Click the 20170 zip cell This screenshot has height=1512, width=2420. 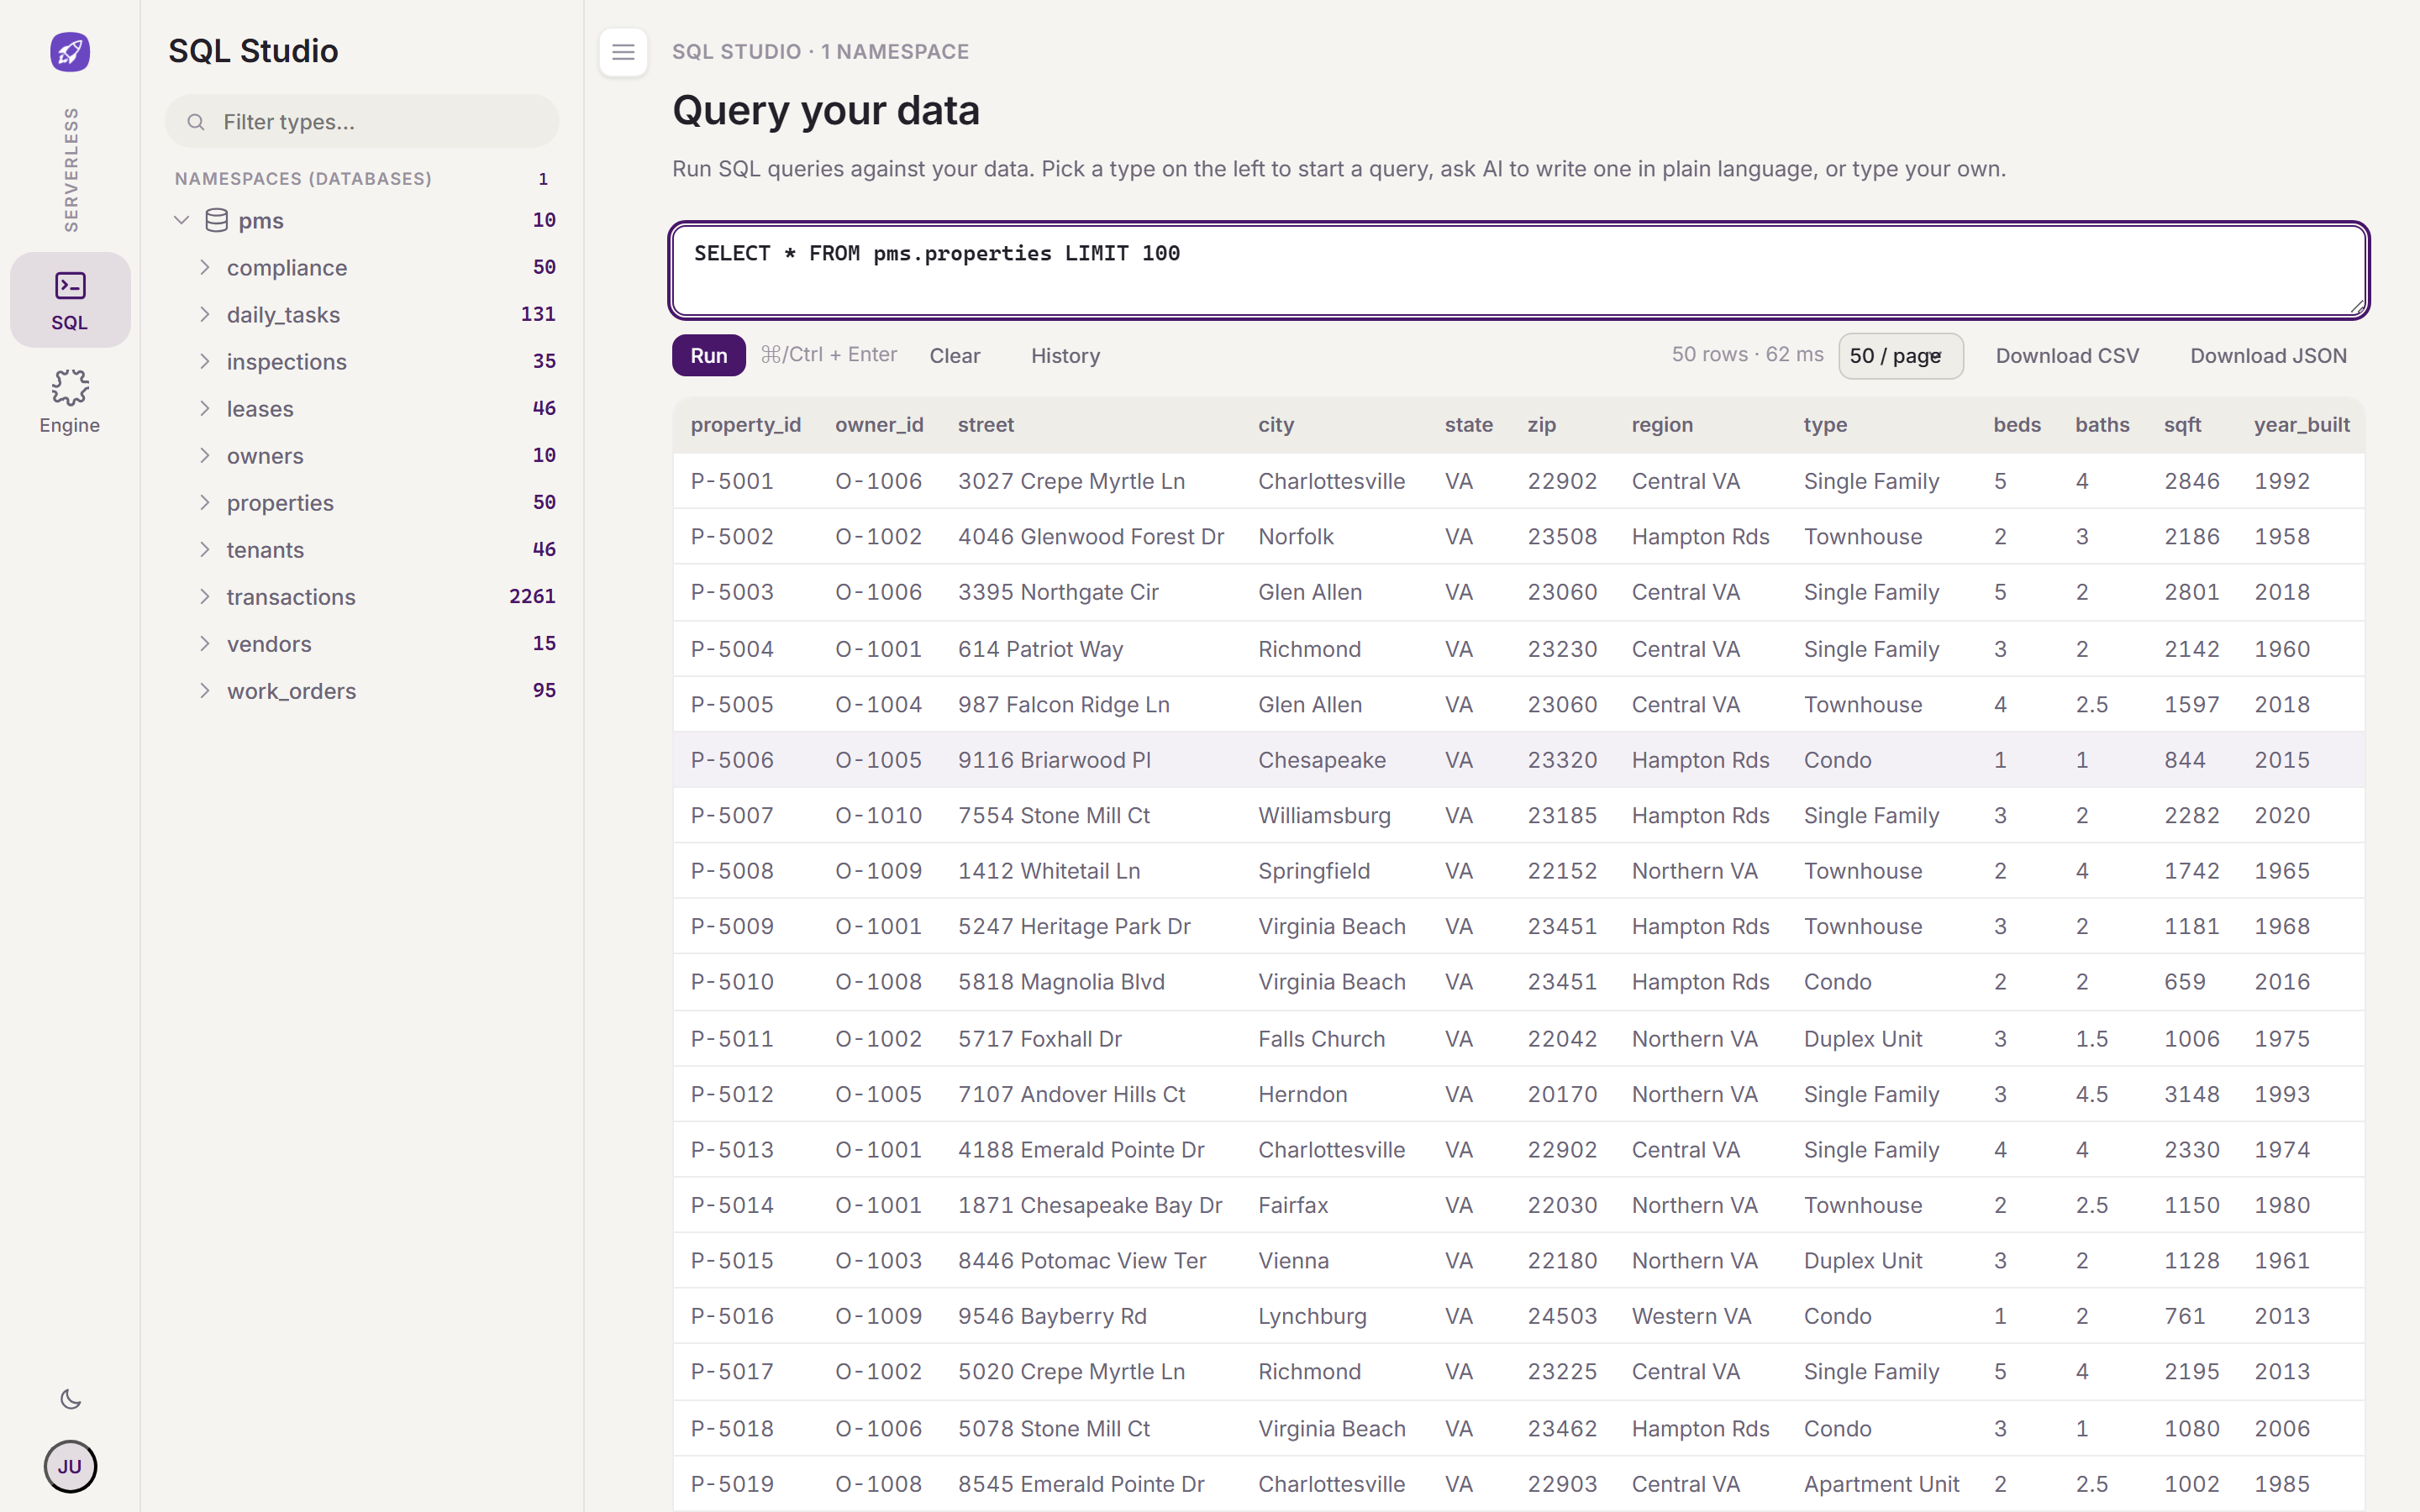coord(1562,1094)
